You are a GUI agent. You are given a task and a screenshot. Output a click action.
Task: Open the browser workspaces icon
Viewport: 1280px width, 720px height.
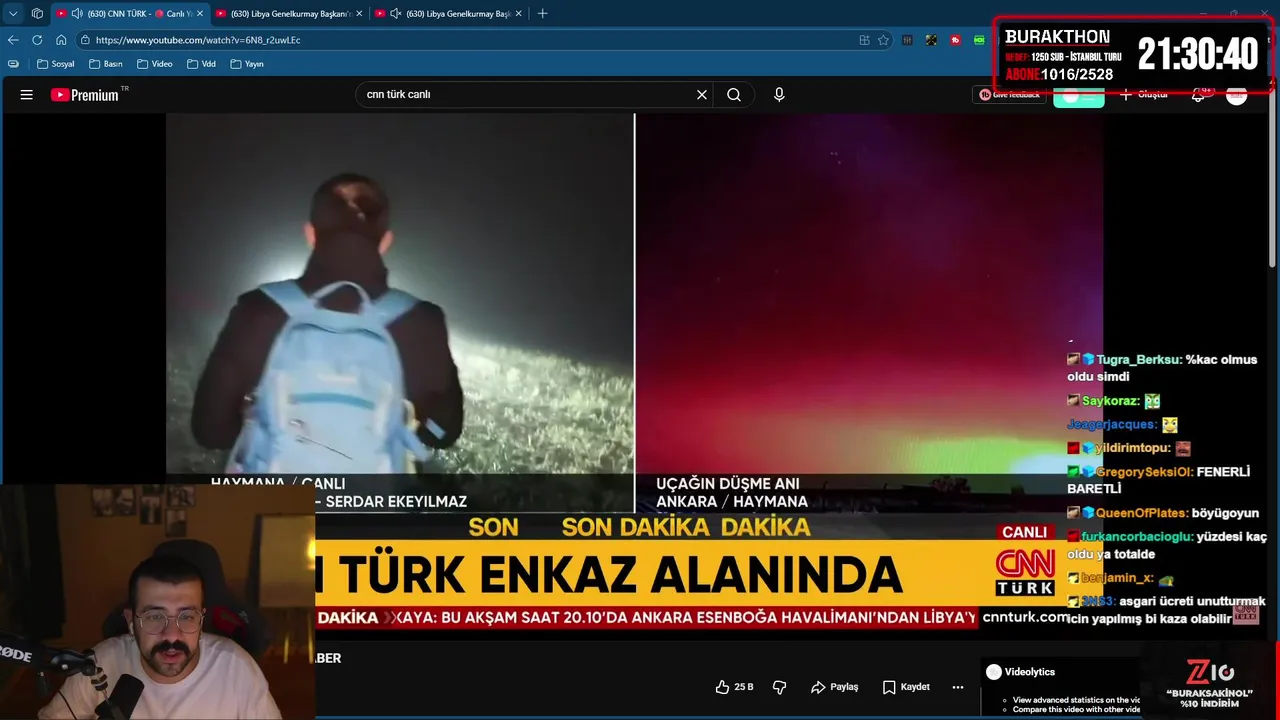pos(37,13)
